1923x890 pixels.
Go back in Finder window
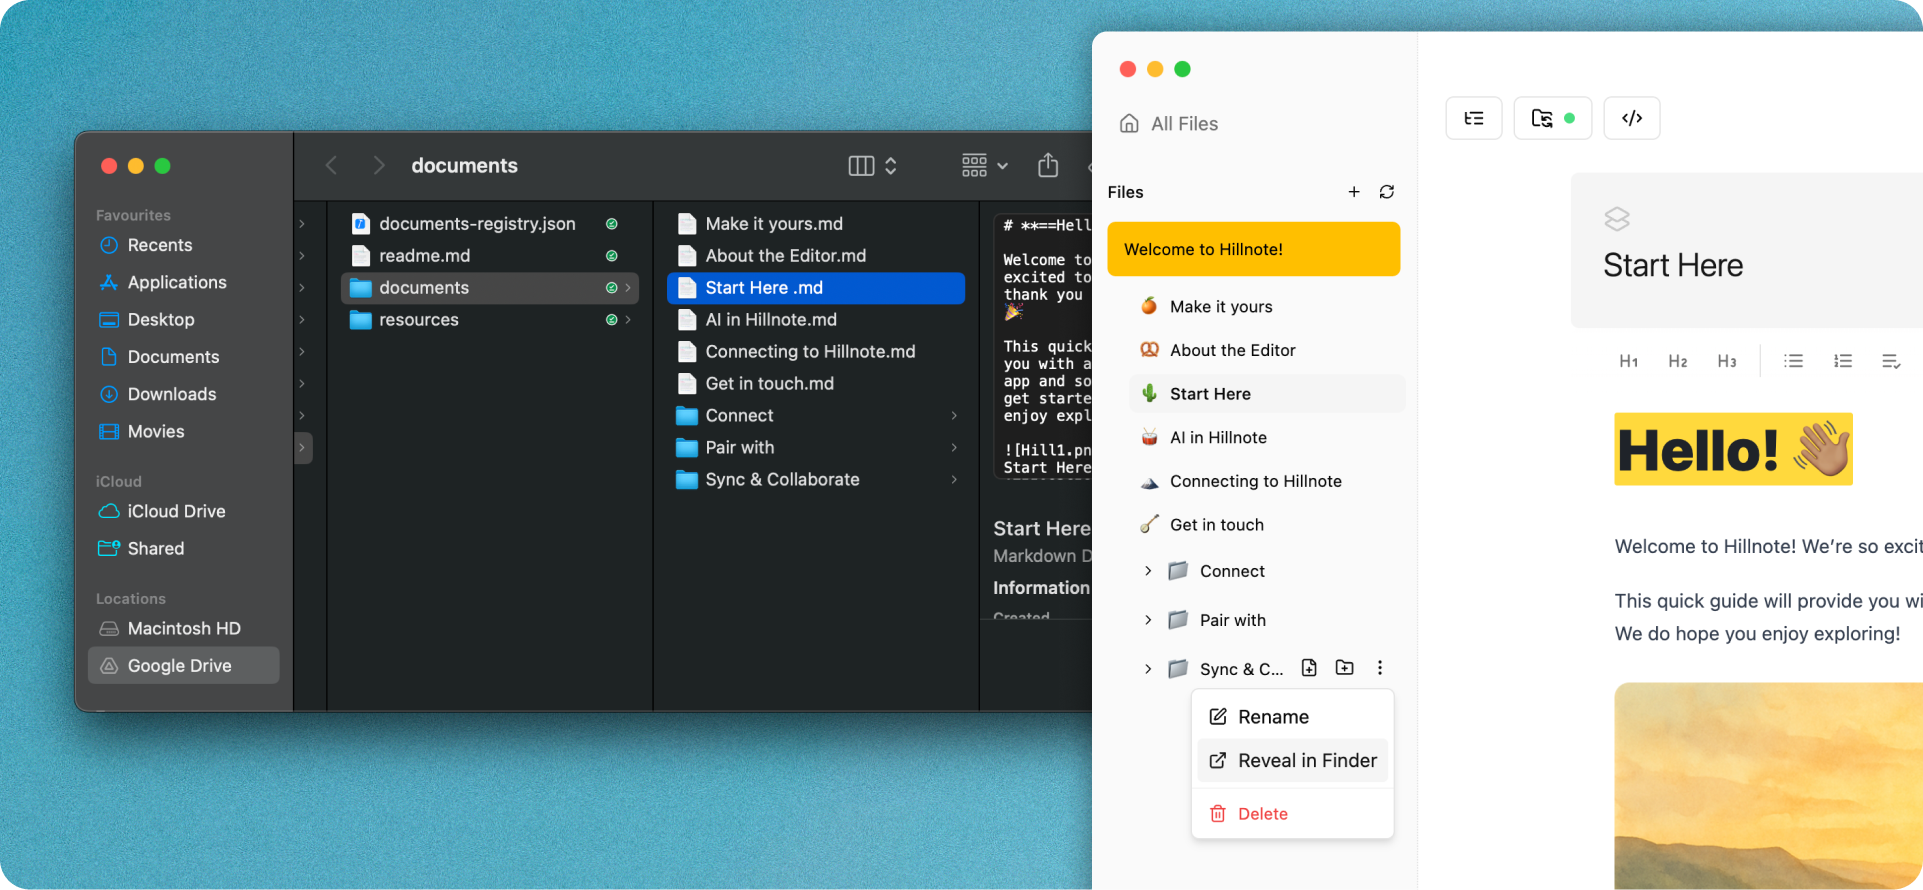(x=332, y=165)
